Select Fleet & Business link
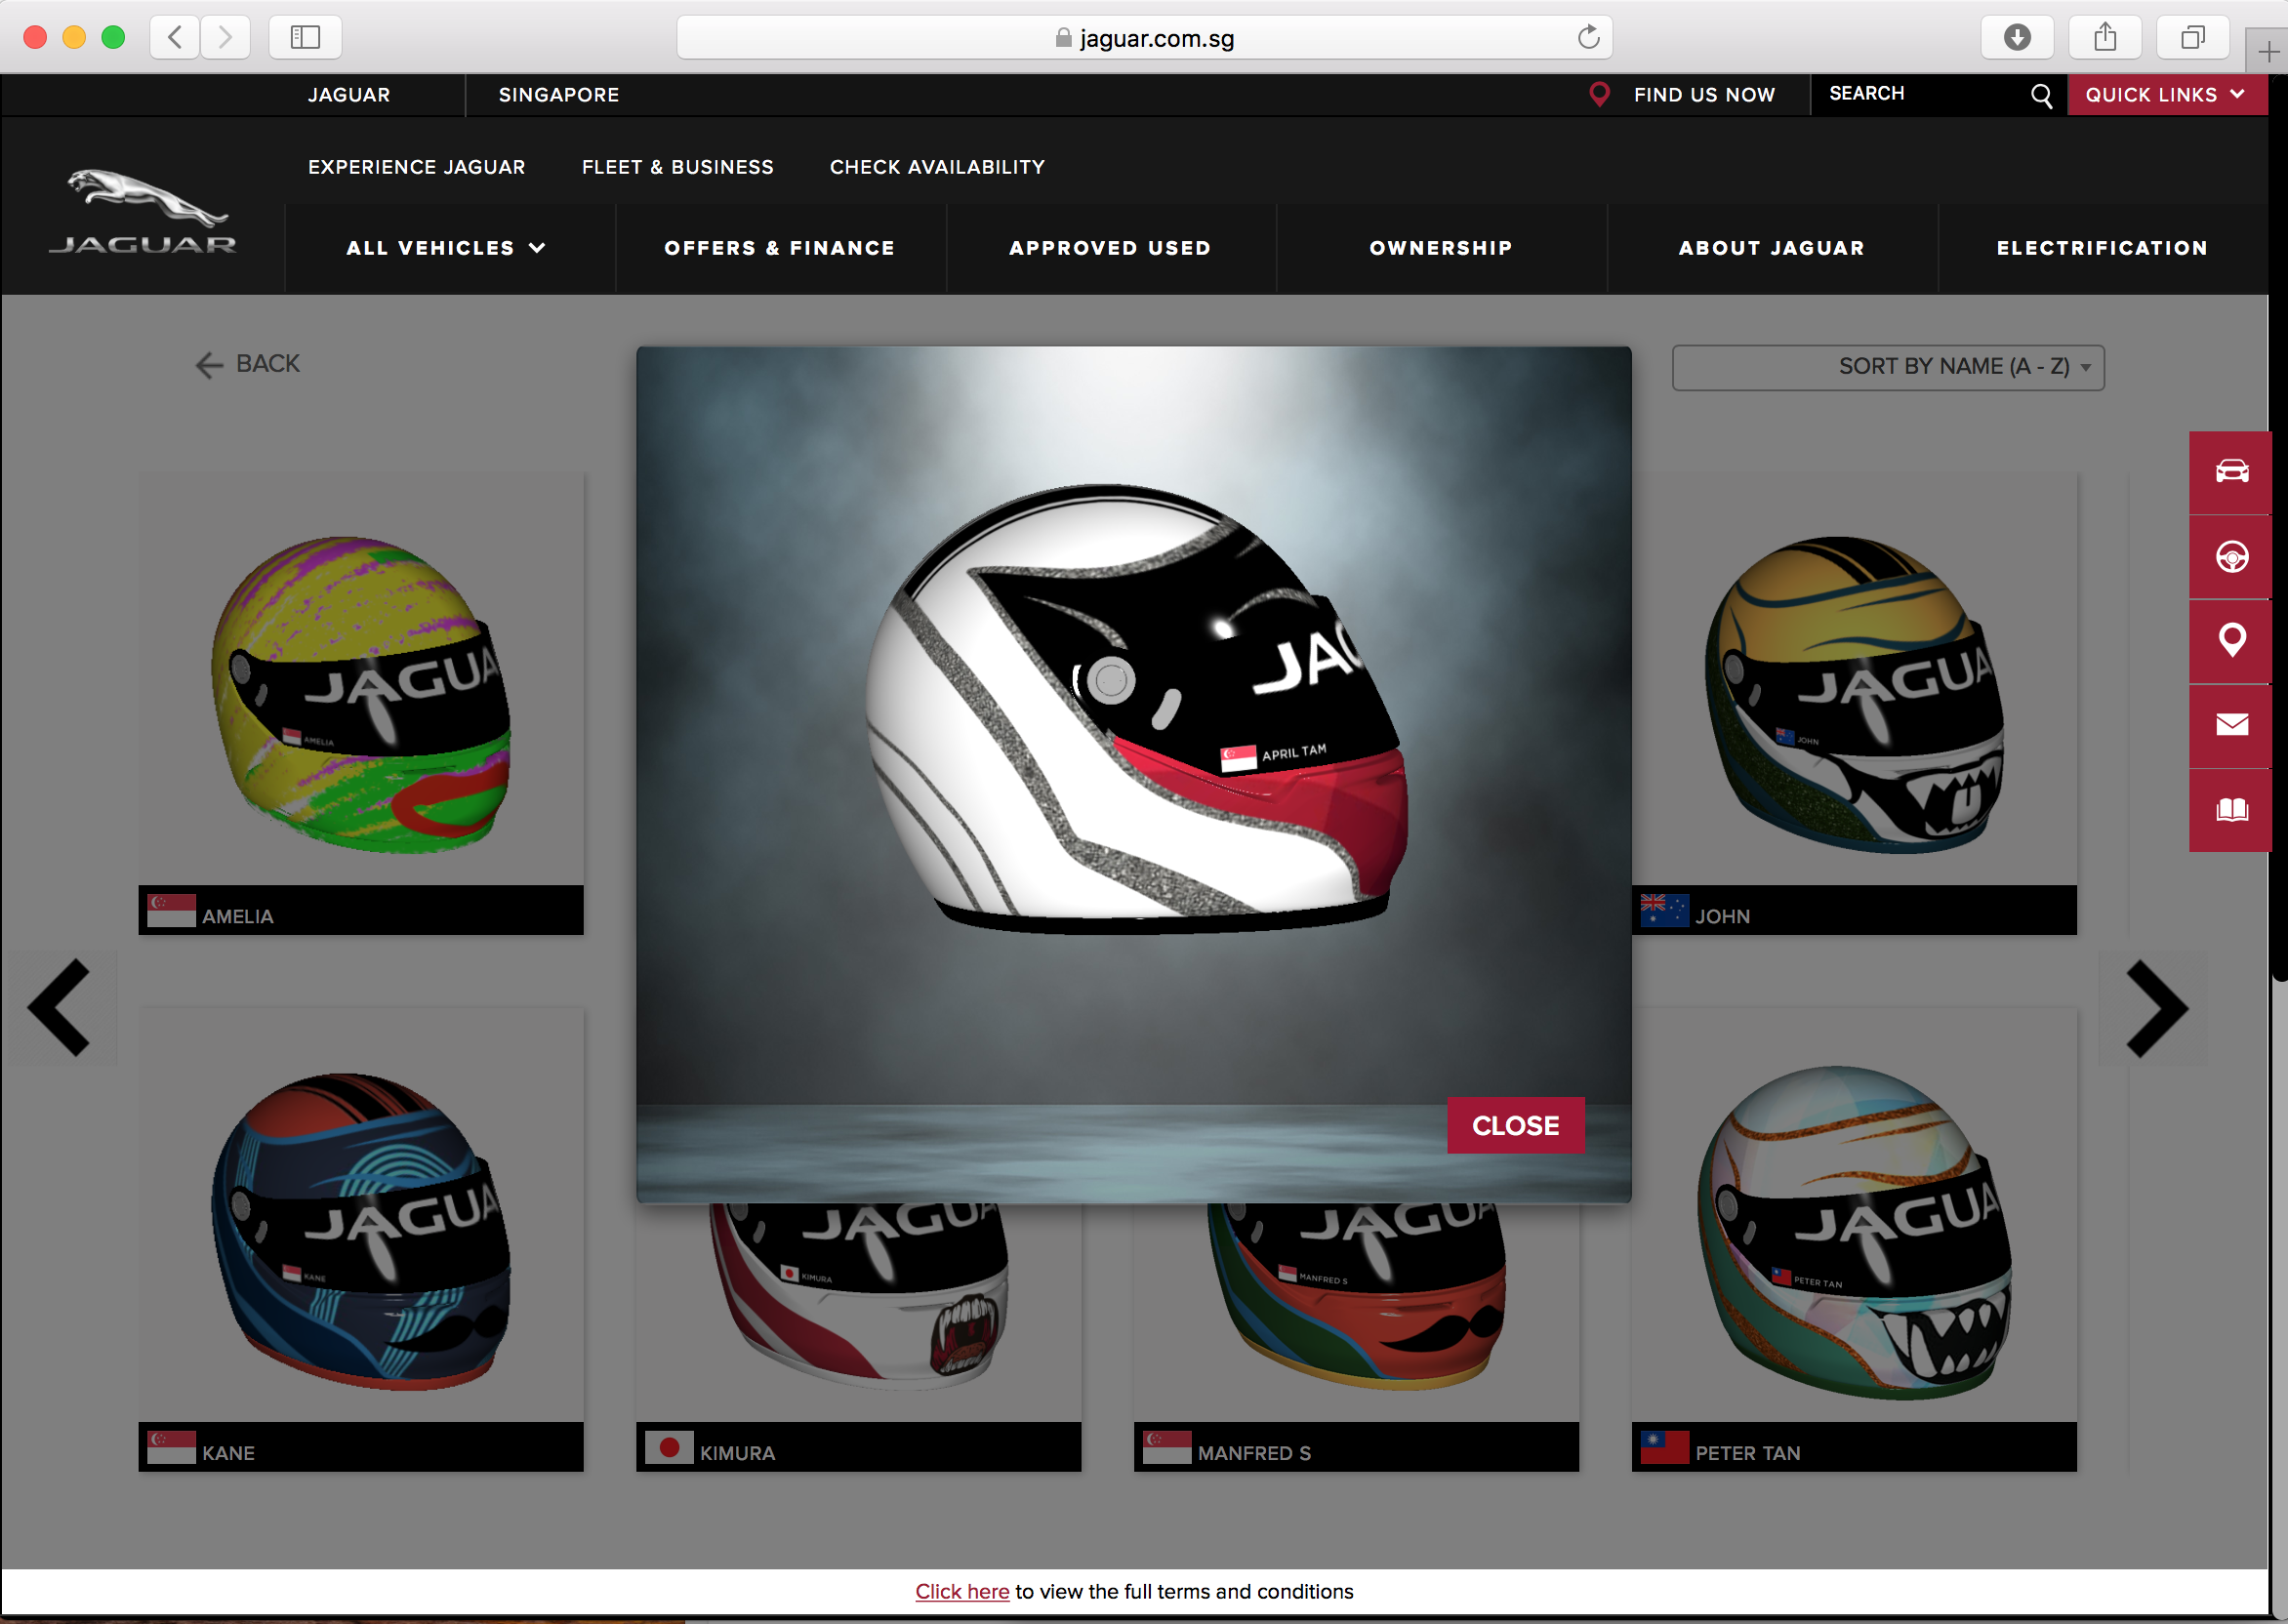 [x=677, y=167]
